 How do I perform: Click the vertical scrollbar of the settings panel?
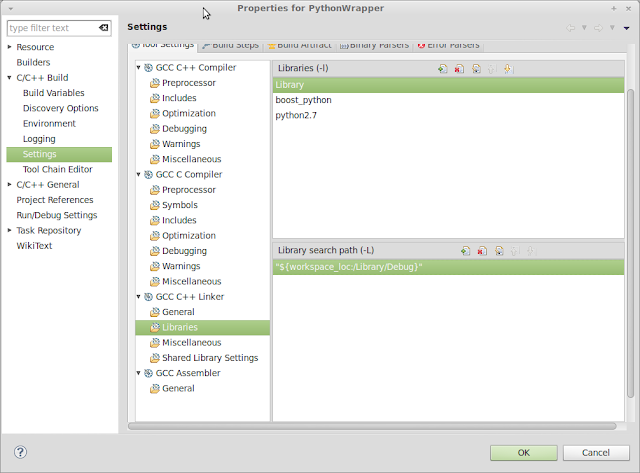pyautogui.click(x=631, y=243)
